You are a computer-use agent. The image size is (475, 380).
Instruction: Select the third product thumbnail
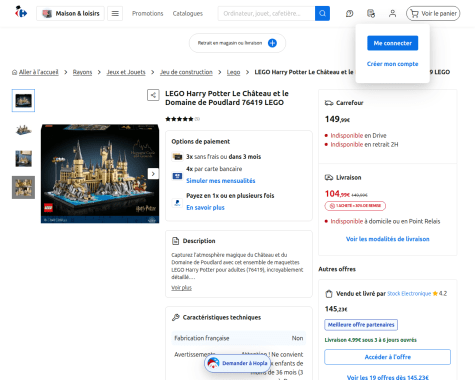[23, 158]
